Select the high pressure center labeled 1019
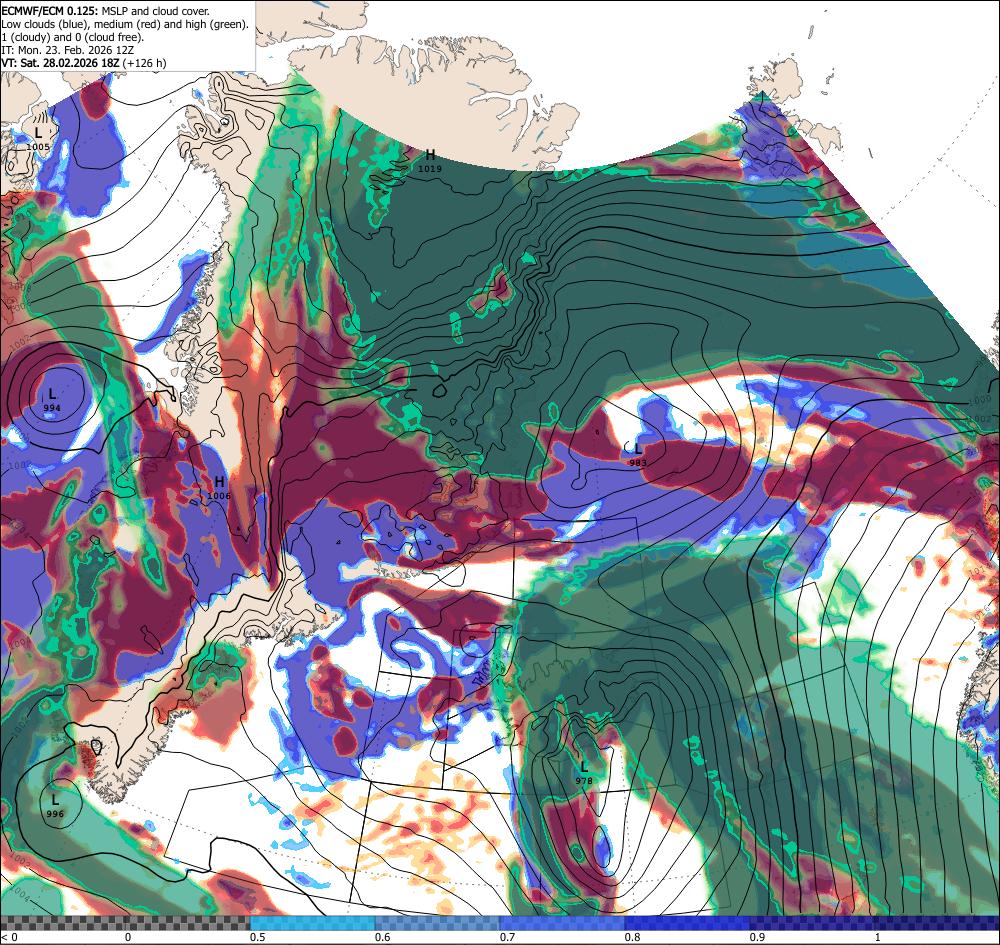 click(x=430, y=160)
